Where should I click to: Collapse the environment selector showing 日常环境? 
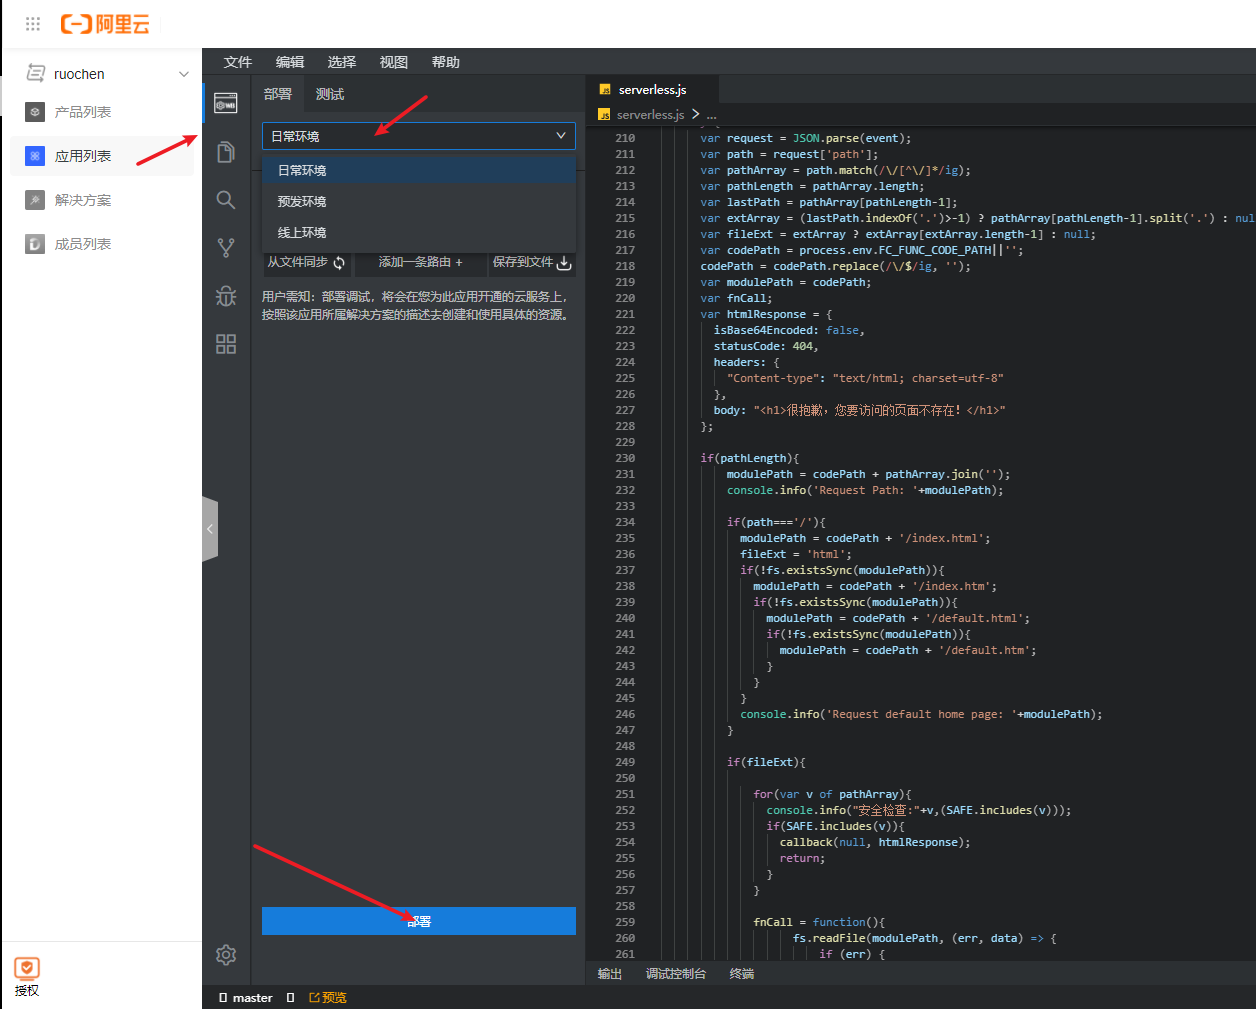click(x=419, y=136)
